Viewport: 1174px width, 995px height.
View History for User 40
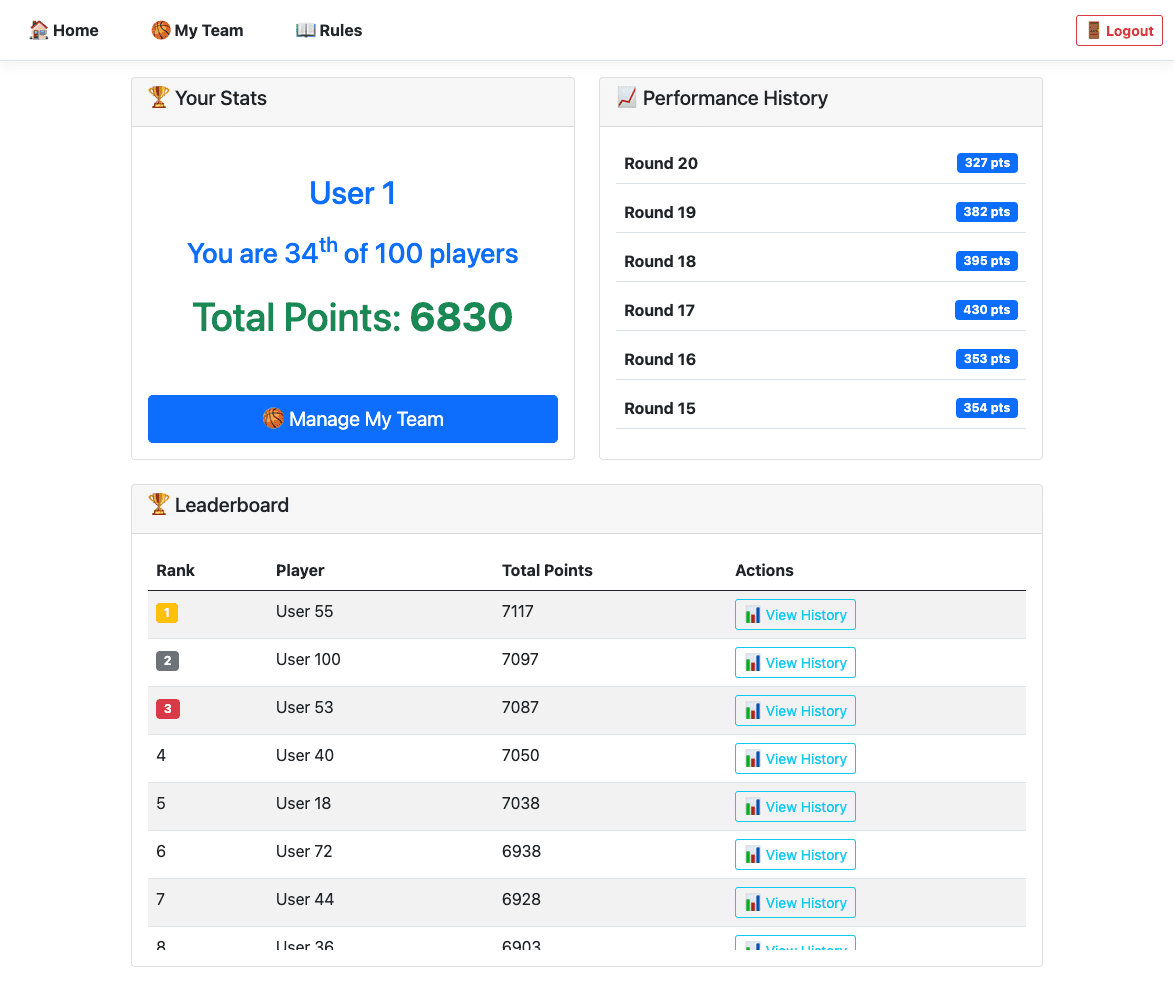pos(795,758)
